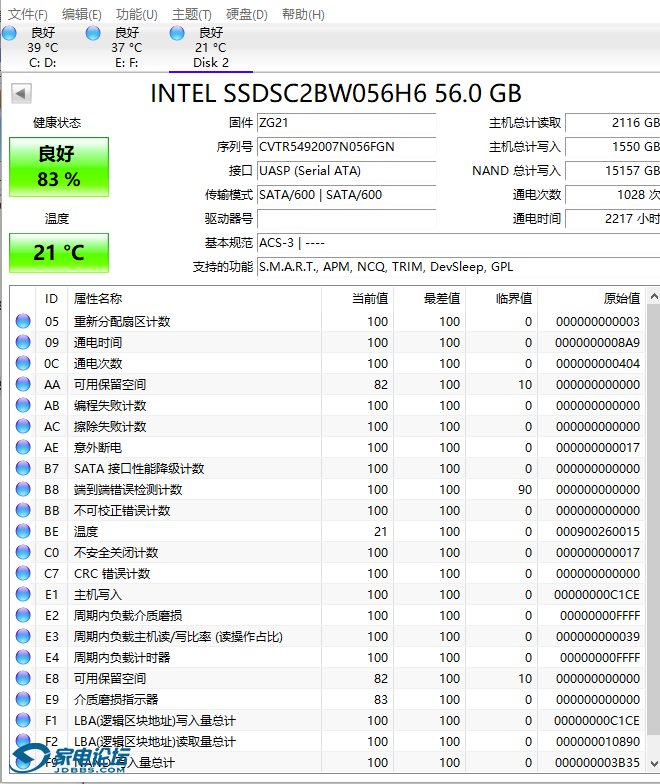Screen dimensions: 660x784
Task: Click the ID column header
Action: 52,298
